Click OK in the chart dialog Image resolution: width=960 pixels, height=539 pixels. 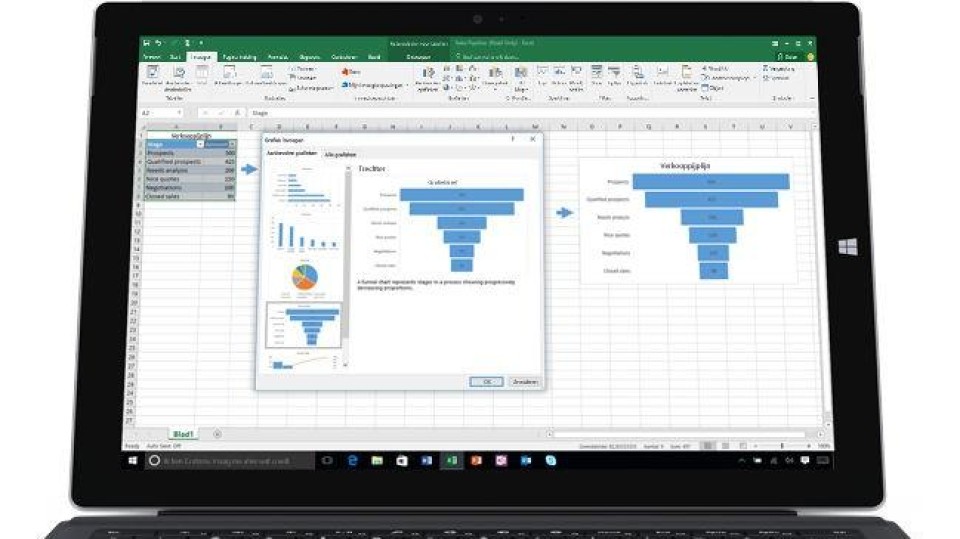pyautogui.click(x=487, y=382)
